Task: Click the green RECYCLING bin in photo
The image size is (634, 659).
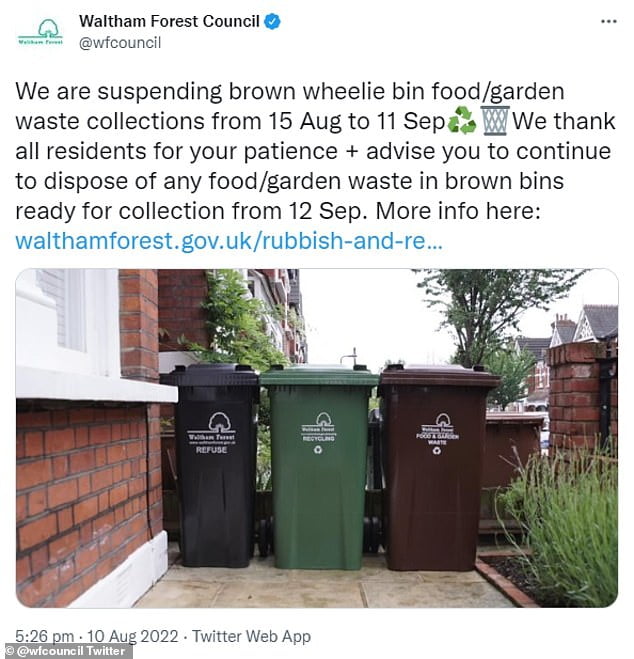Action: [x=318, y=467]
